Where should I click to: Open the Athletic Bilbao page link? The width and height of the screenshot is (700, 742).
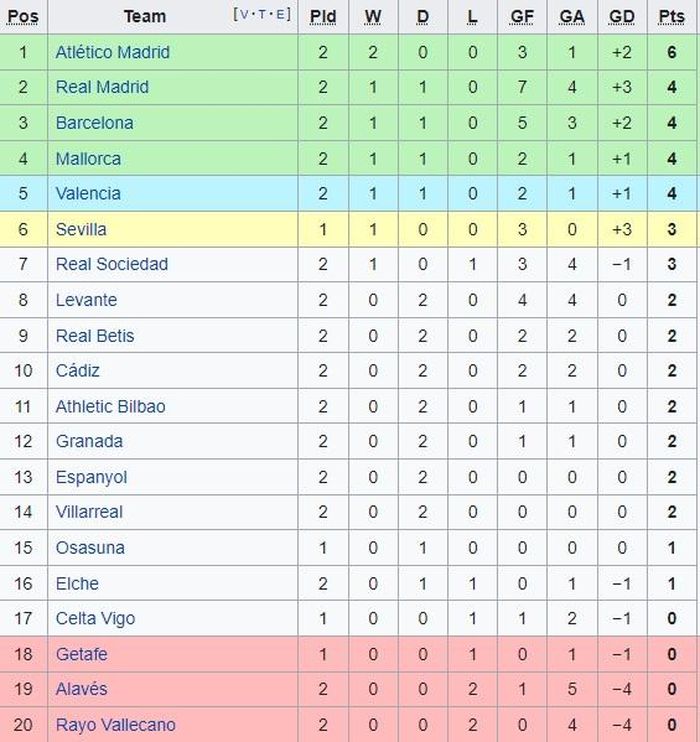point(111,406)
